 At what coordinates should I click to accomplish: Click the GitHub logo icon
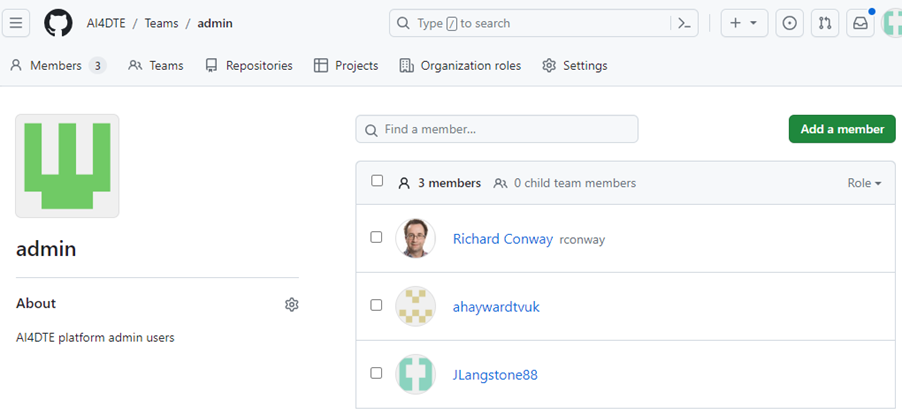(x=59, y=23)
